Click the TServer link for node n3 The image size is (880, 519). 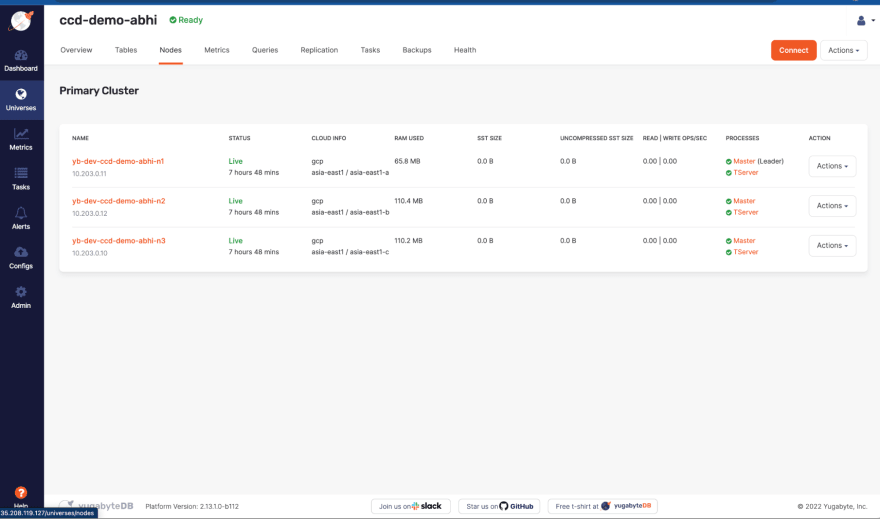[746, 252]
